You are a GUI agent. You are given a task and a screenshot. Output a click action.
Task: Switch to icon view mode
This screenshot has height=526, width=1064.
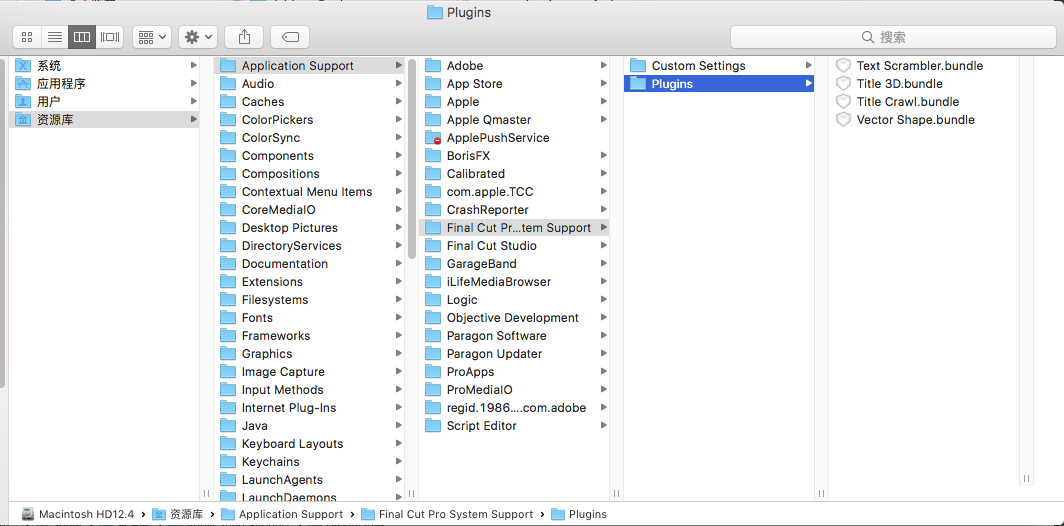pyautogui.click(x=27, y=37)
